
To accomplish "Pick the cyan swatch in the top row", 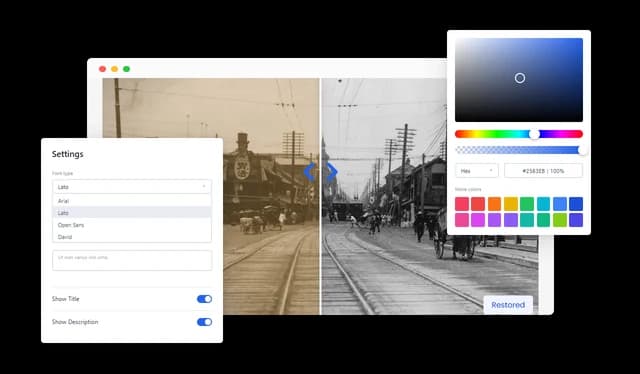I will pos(543,204).
